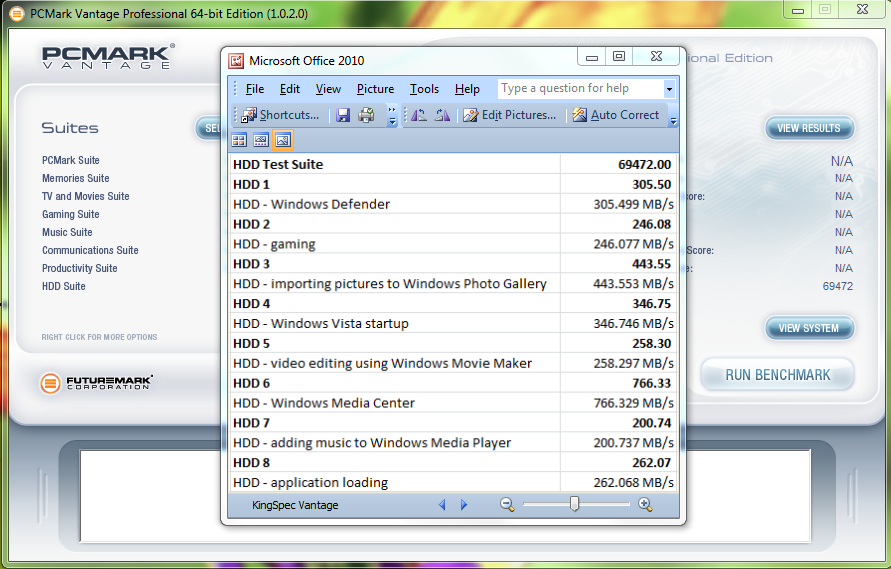Click the Rotate Right icon

point(442,115)
